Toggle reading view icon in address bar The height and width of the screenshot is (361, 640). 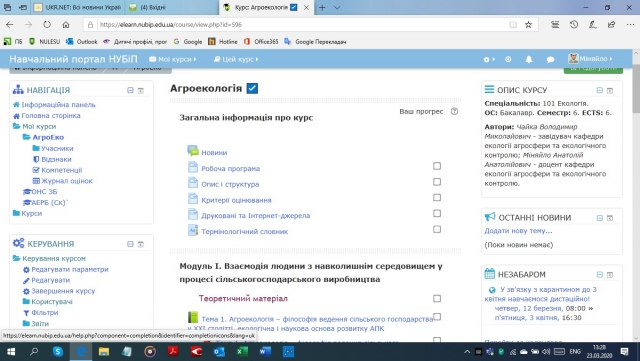point(513,25)
